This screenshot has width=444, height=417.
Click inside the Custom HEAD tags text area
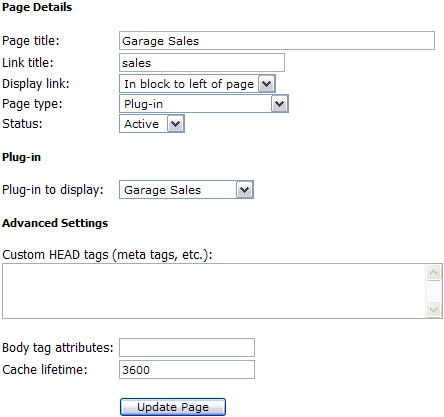click(x=214, y=291)
